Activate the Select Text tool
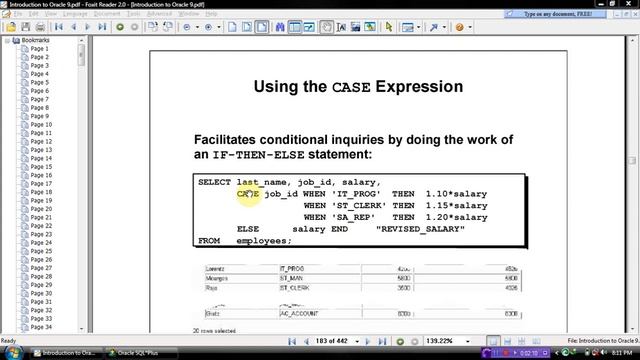The image size is (640, 360). click(341, 27)
